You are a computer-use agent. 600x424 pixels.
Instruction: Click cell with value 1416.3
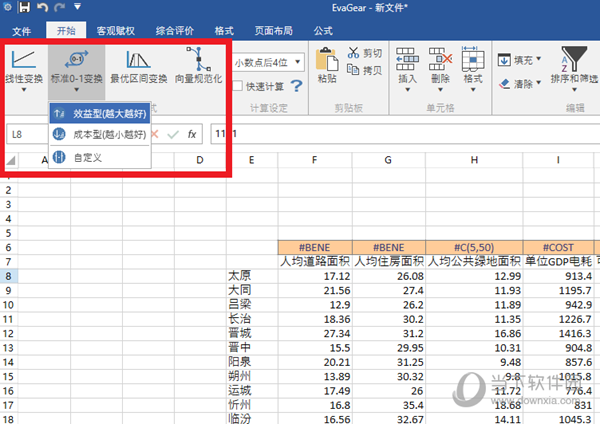click(558, 333)
